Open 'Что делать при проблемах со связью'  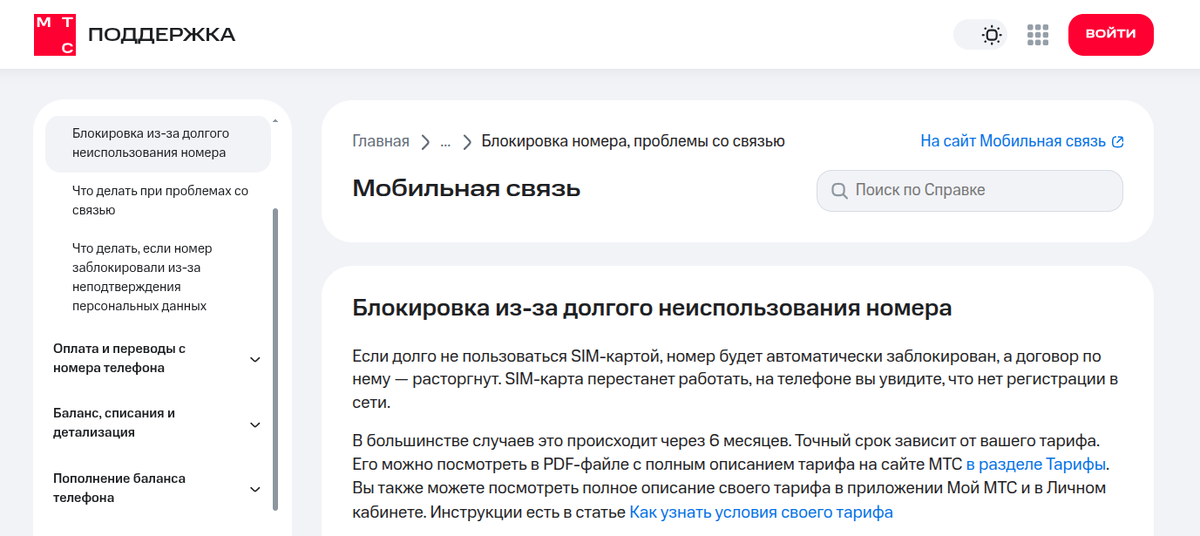click(x=160, y=200)
